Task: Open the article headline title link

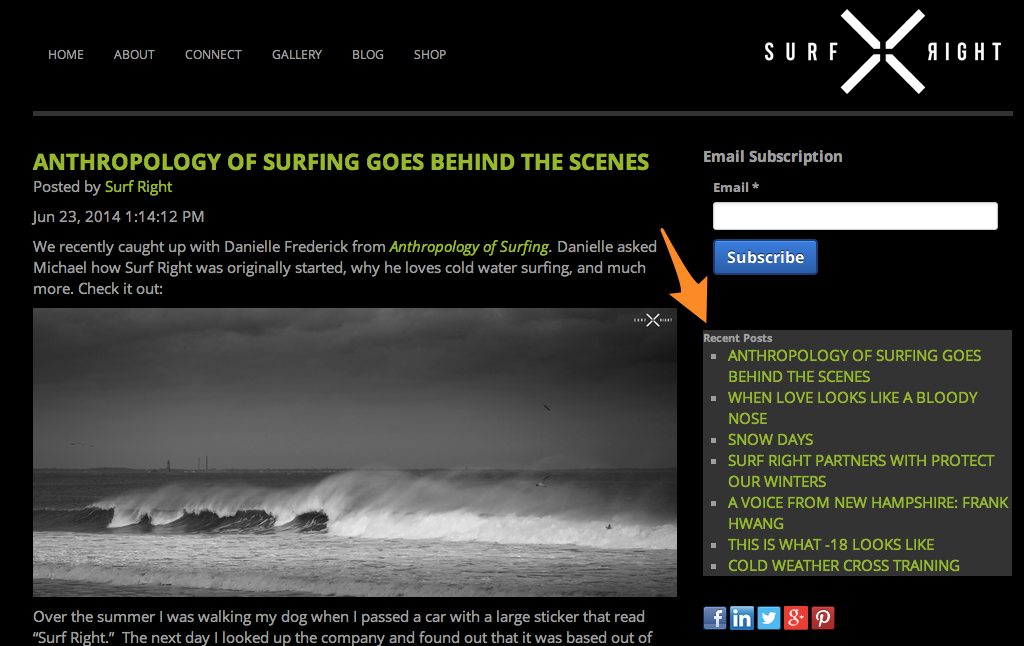Action: [341, 162]
